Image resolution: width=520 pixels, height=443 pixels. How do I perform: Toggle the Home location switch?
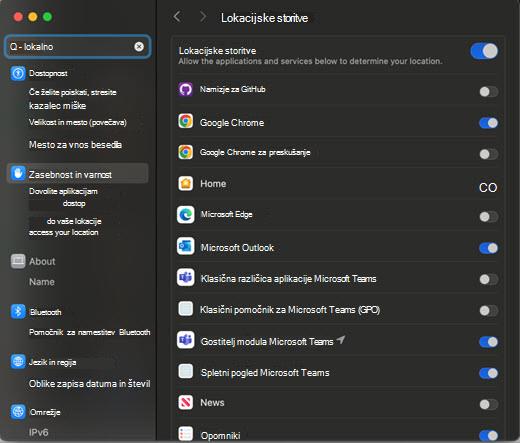pyautogui.click(x=488, y=188)
